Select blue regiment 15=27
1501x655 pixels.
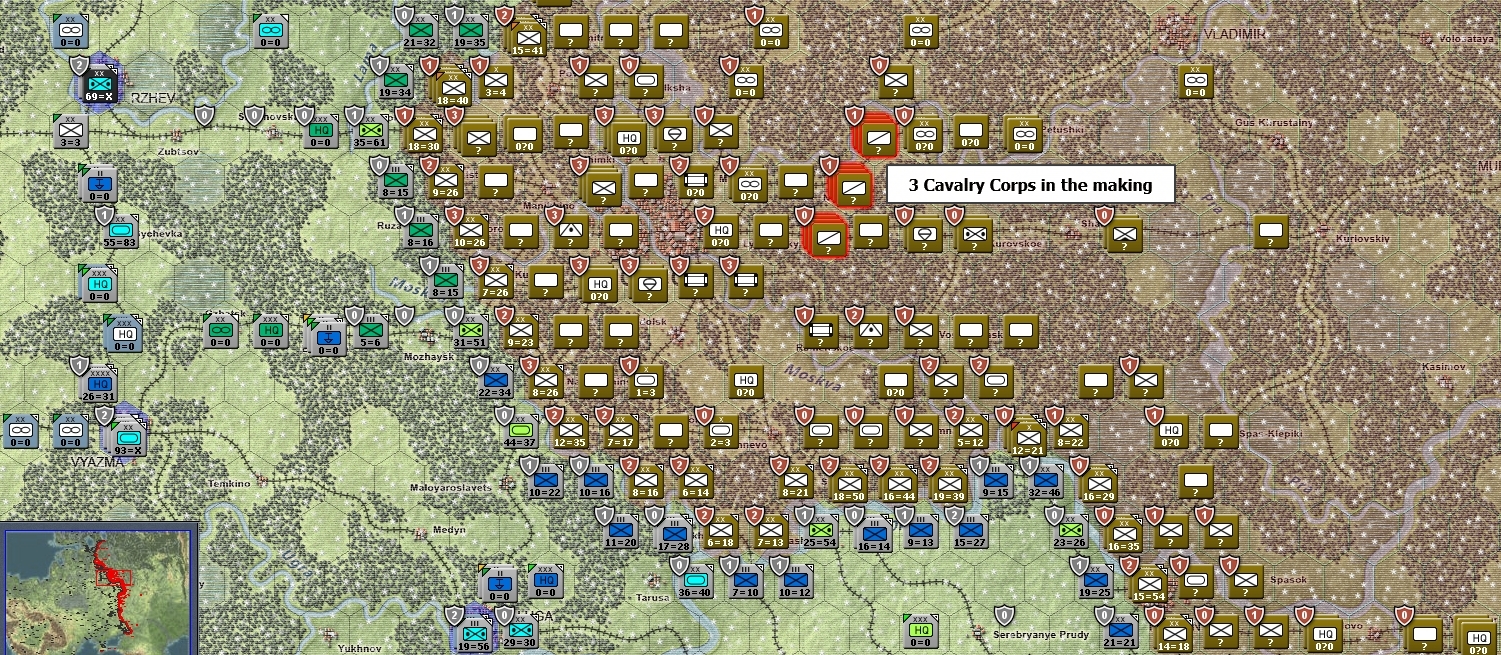pyautogui.click(x=970, y=530)
